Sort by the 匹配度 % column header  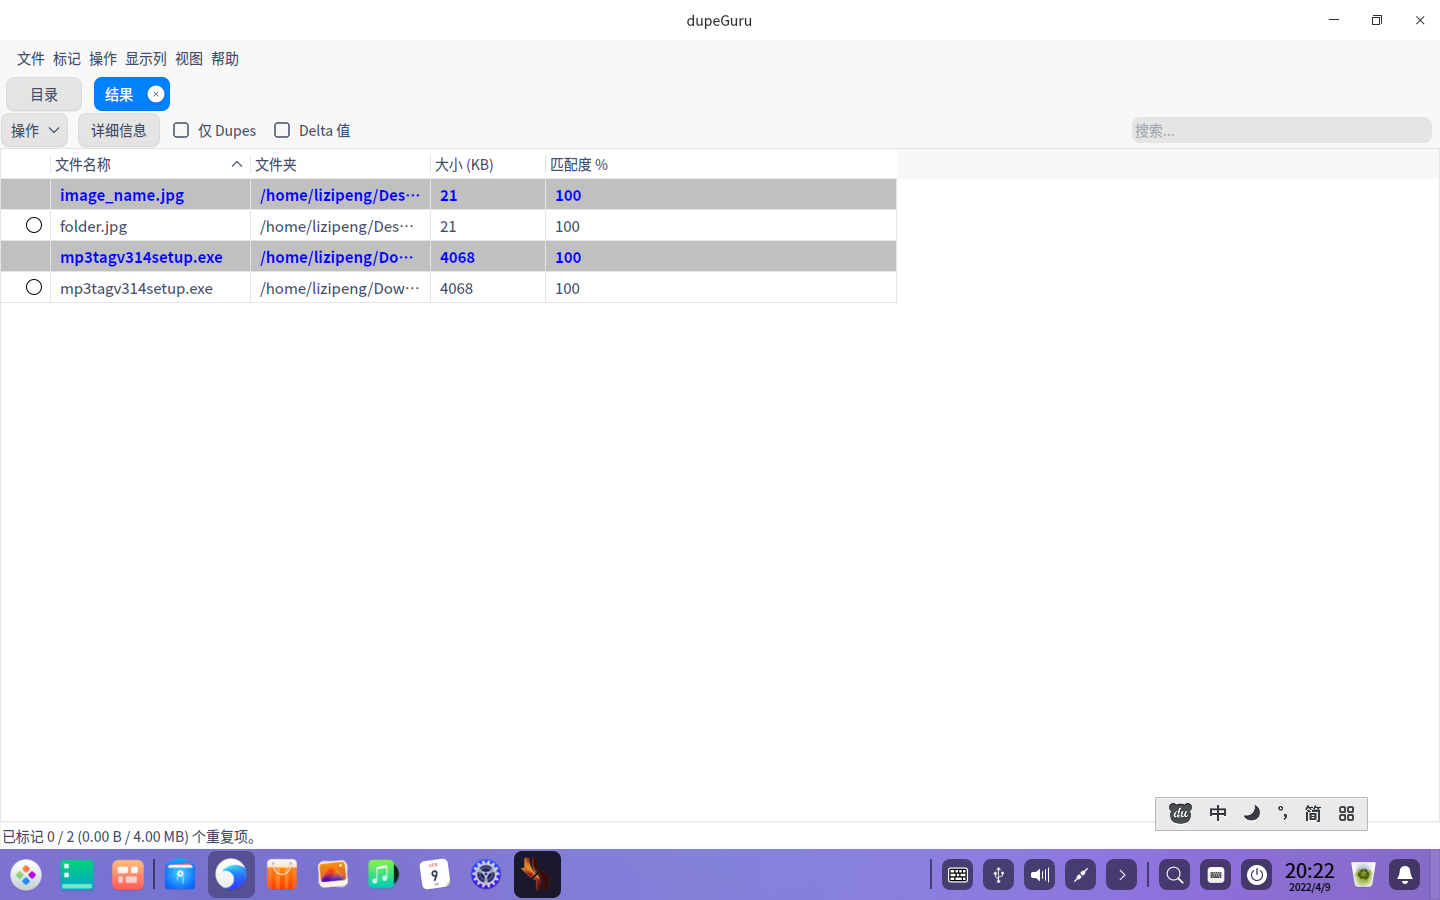coord(721,164)
